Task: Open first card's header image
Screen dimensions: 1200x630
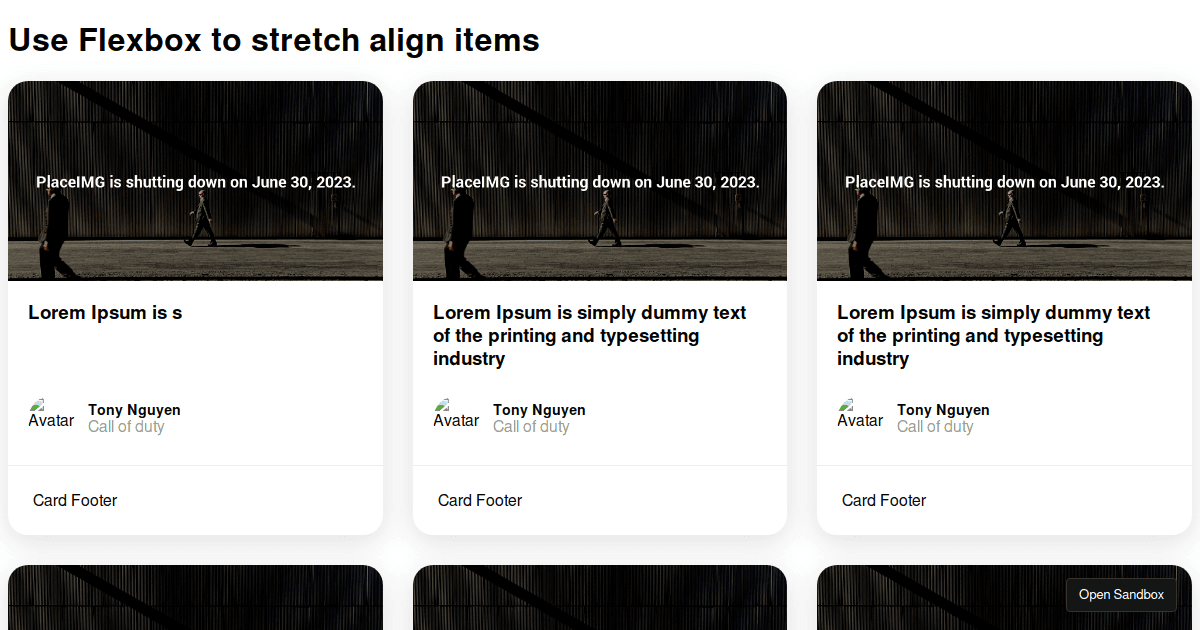Action: 195,181
